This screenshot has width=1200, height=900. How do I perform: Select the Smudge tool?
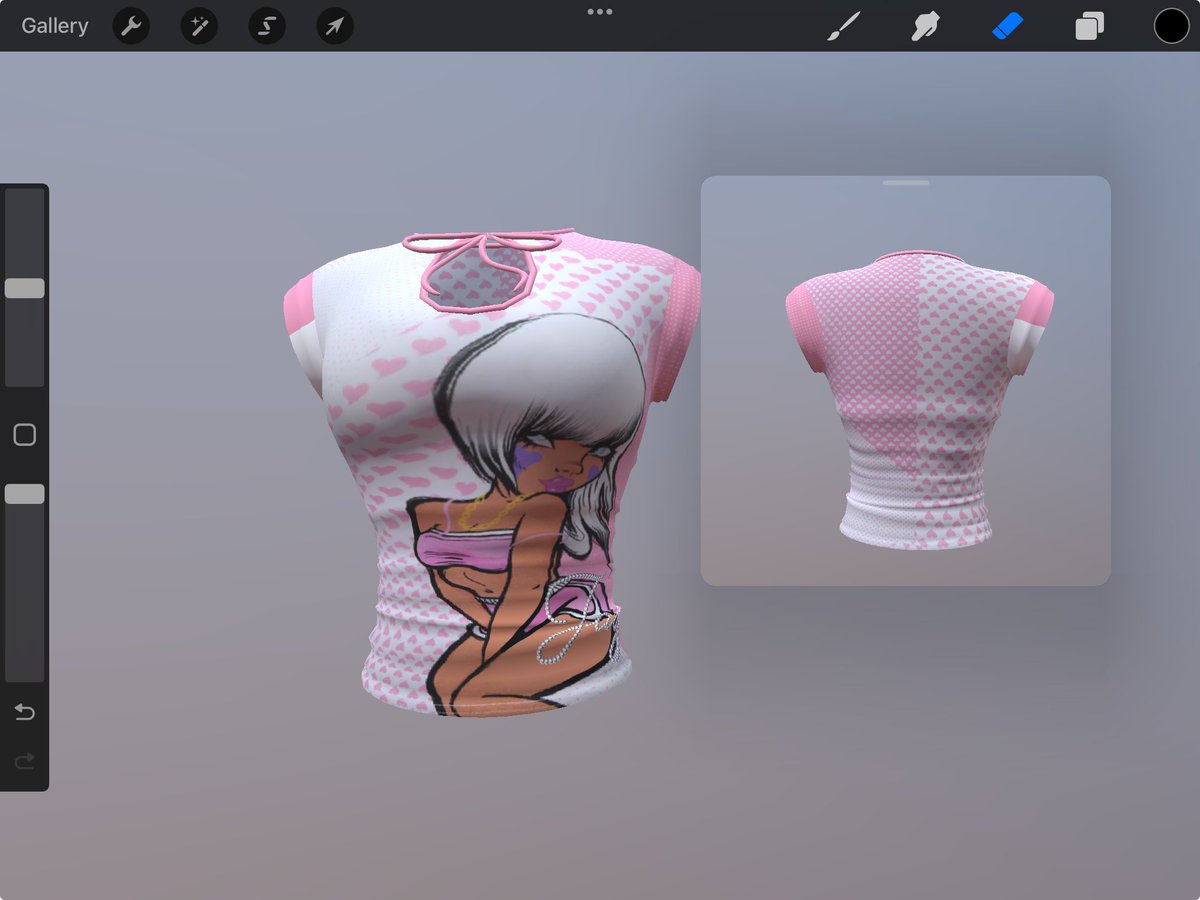pos(925,26)
